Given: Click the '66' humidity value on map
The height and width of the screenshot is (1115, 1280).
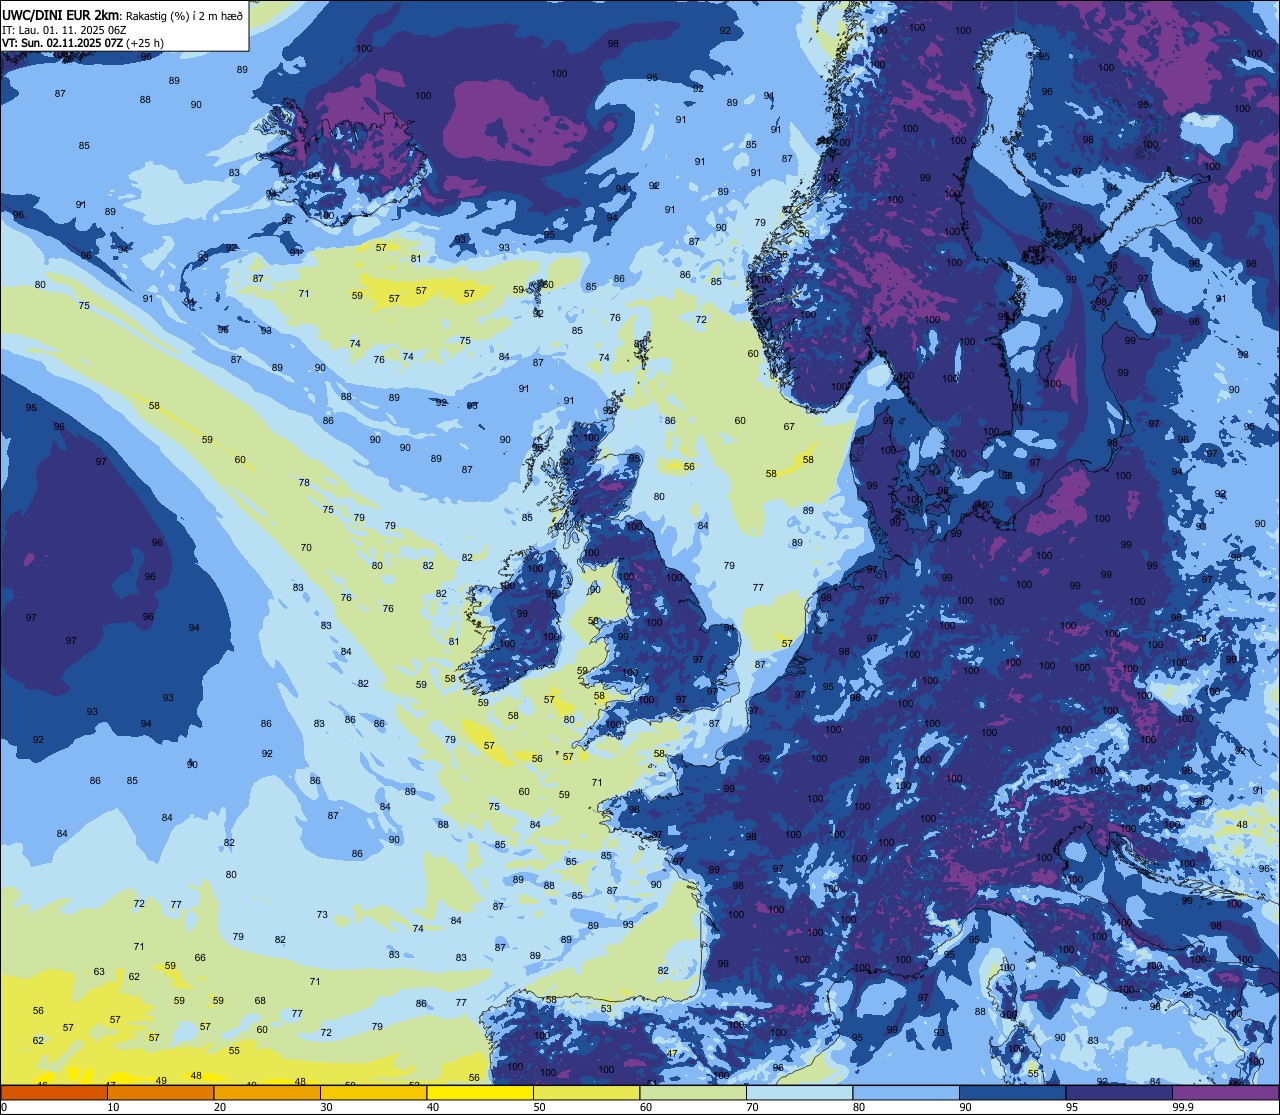Looking at the screenshot, I should click(x=200, y=958).
